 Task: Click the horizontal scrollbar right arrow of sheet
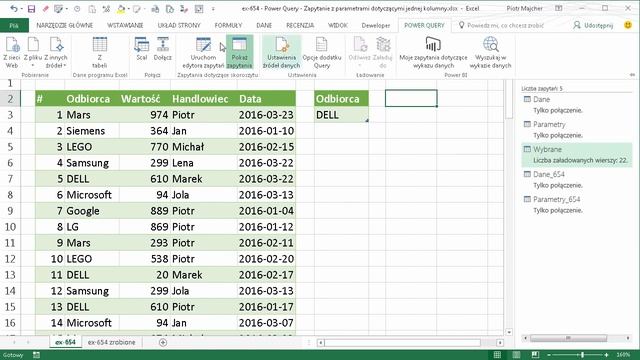coord(500,343)
